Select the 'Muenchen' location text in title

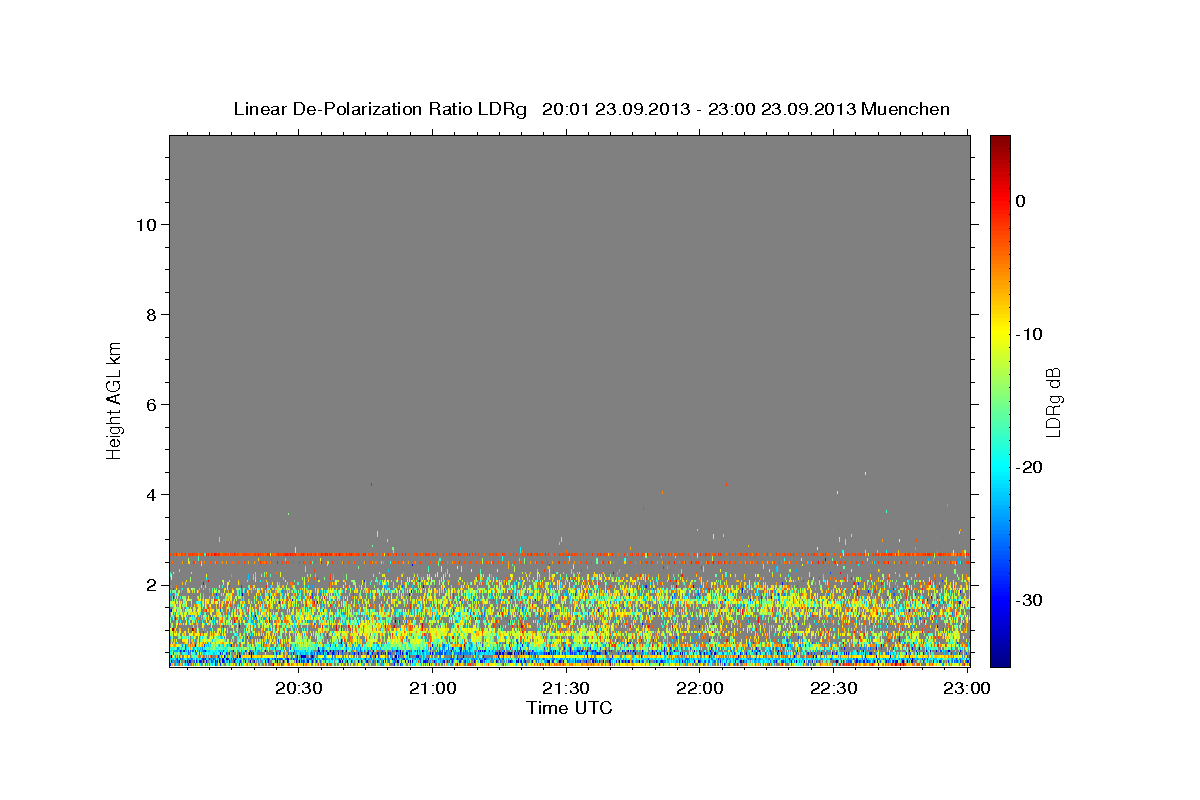tap(906, 109)
